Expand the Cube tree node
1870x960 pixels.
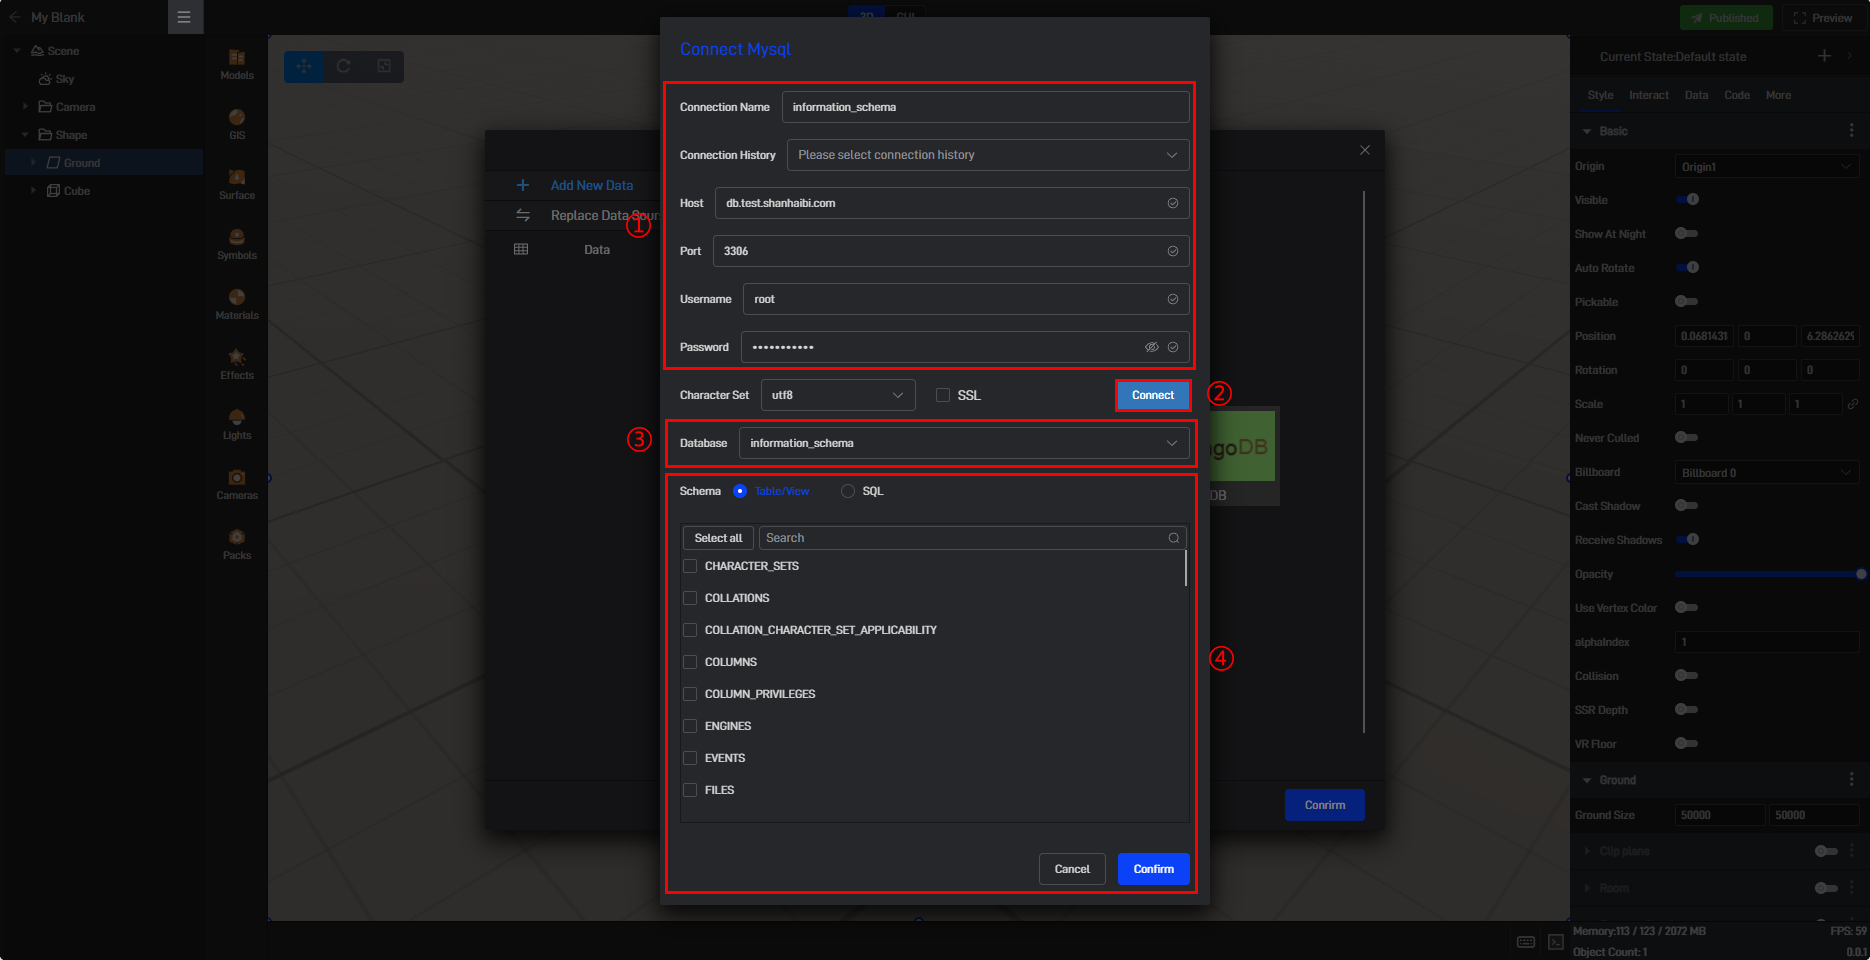click(x=33, y=191)
